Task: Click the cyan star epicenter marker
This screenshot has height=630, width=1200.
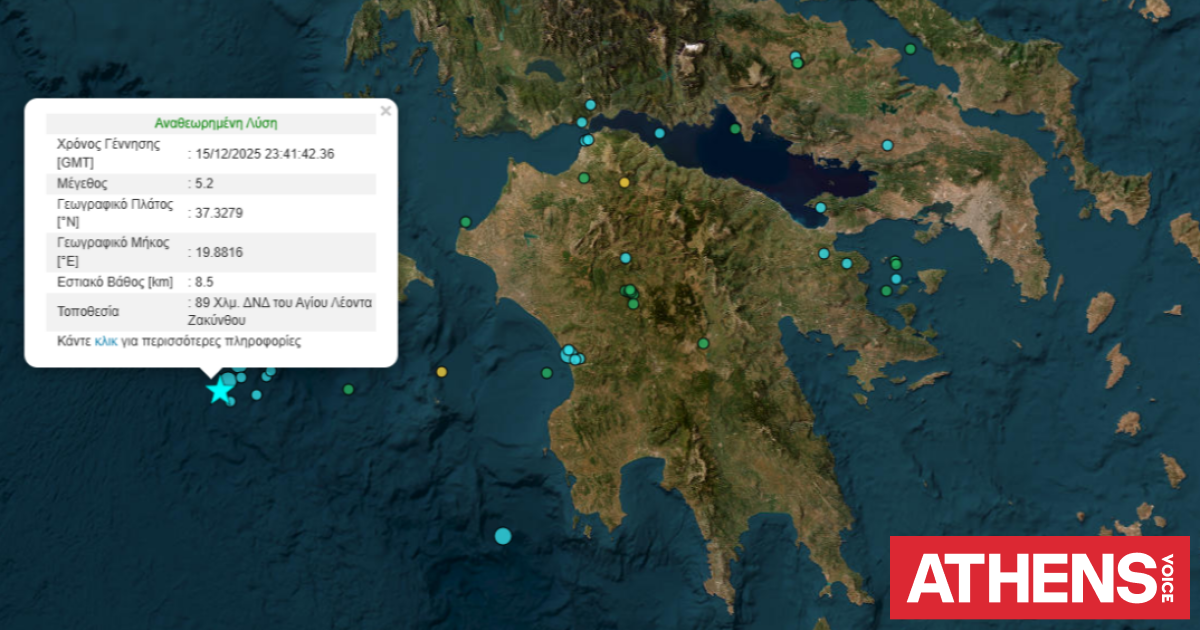Action: [x=218, y=390]
